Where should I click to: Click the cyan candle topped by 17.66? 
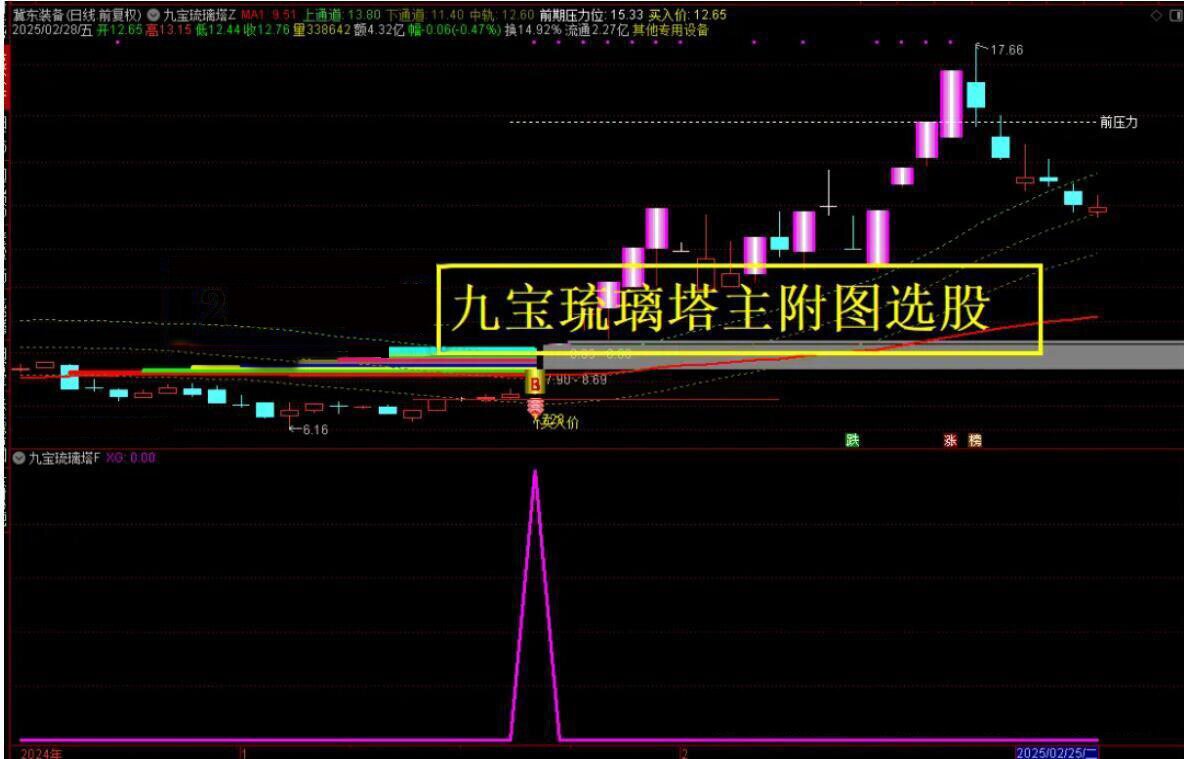click(x=976, y=95)
